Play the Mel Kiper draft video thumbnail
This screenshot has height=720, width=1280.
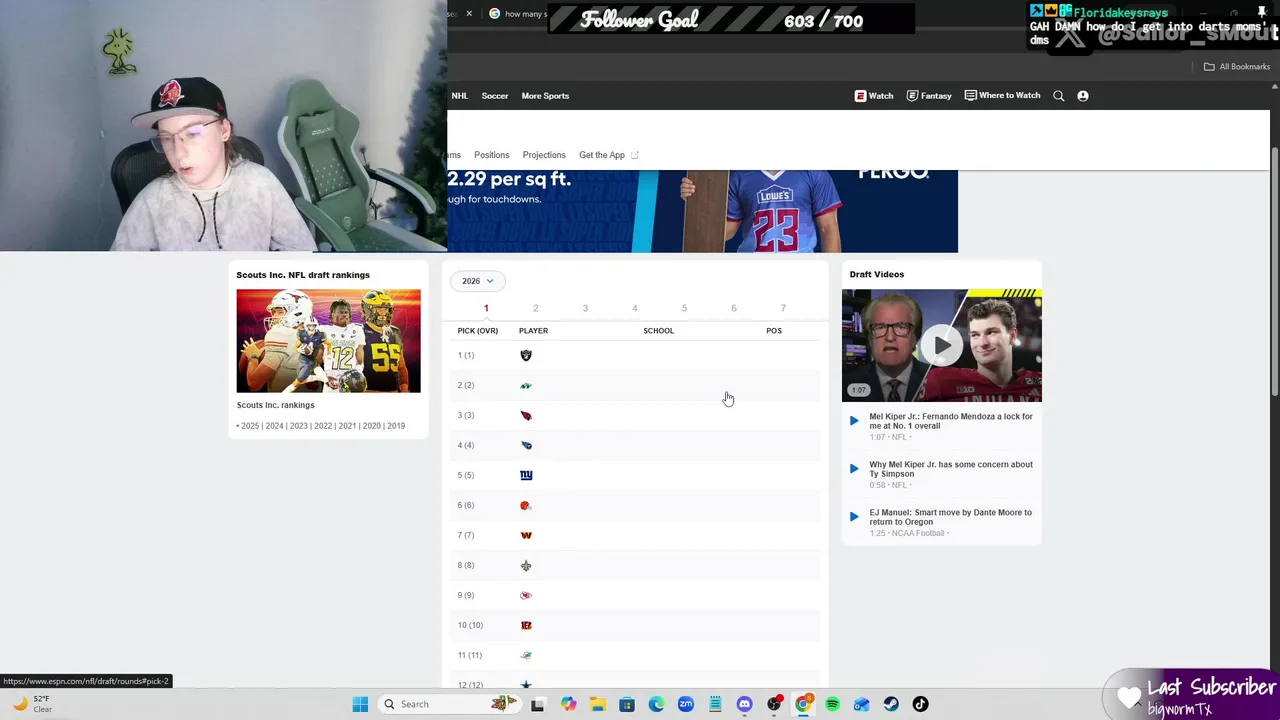click(x=941, y=346)
